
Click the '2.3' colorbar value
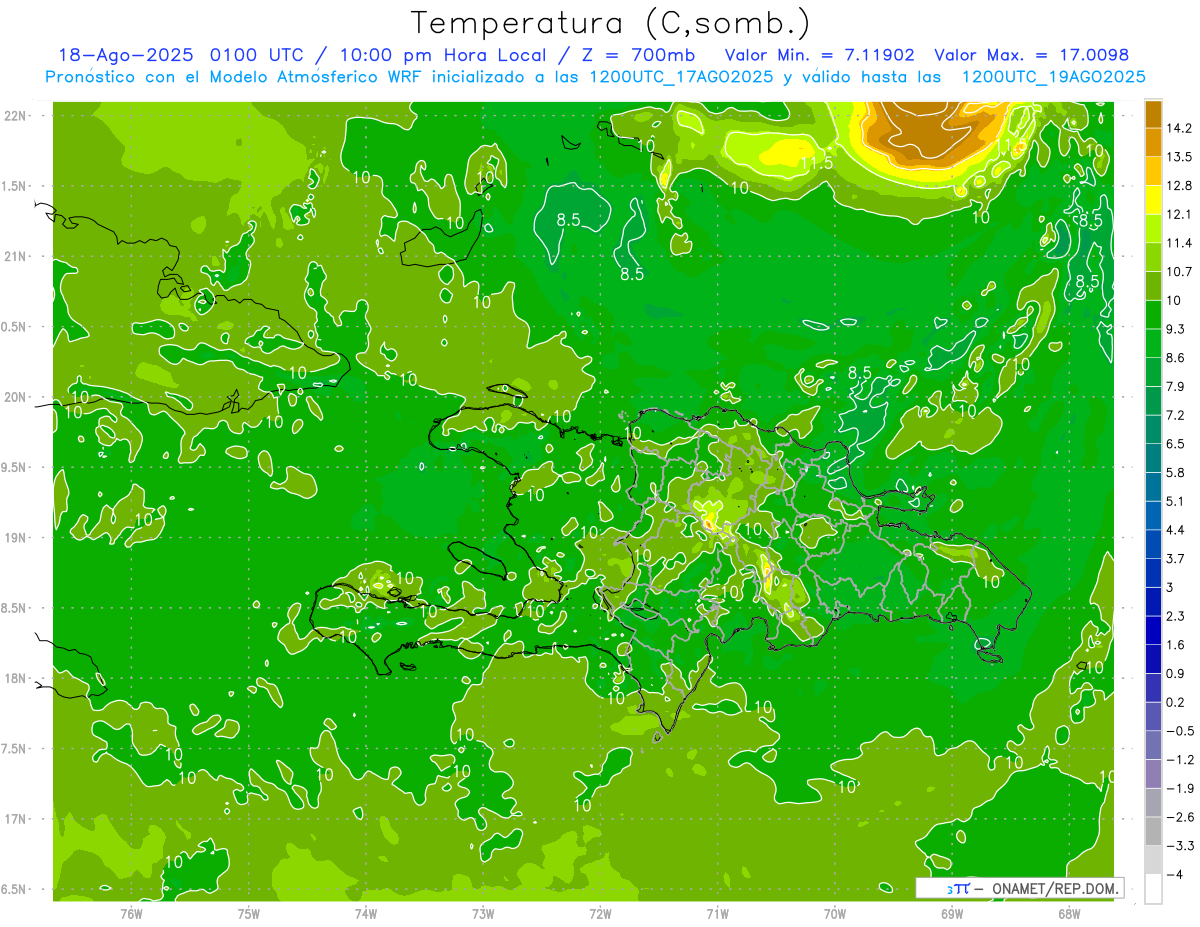[x=1176, y=616]
